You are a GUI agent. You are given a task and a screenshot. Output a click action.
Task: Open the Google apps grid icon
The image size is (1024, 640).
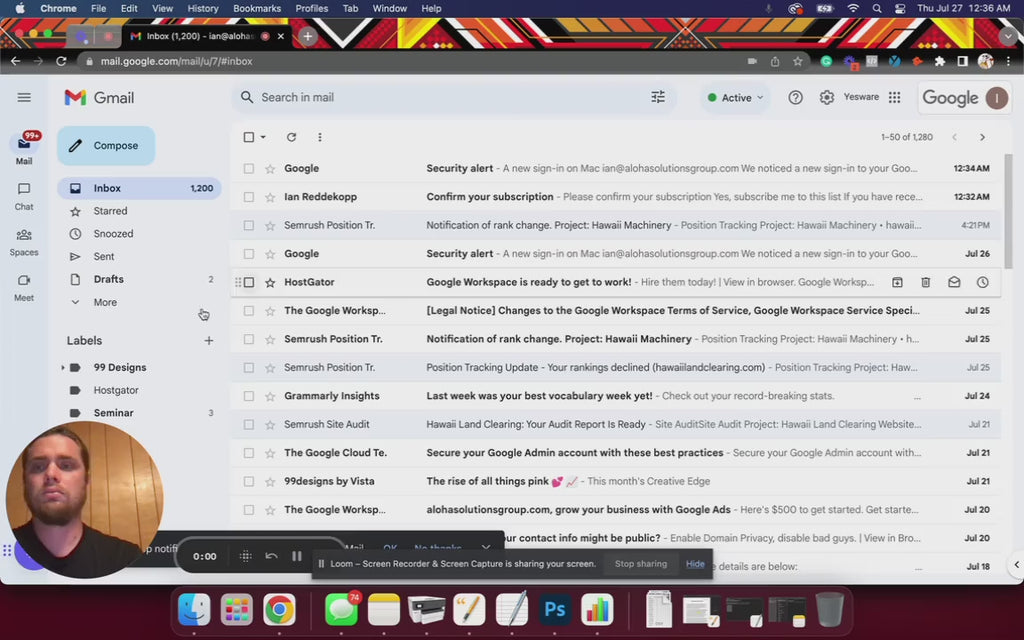point(895,97)
